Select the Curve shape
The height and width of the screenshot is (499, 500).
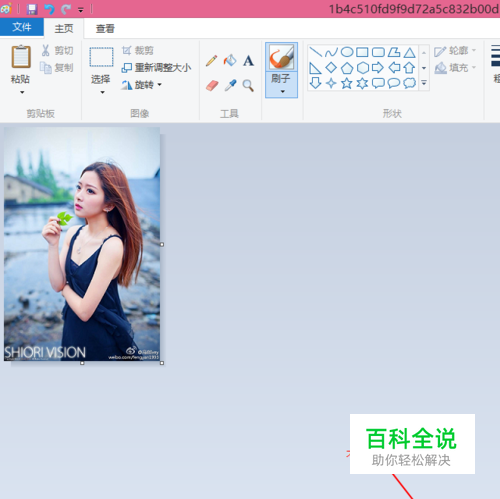[331, 52]
